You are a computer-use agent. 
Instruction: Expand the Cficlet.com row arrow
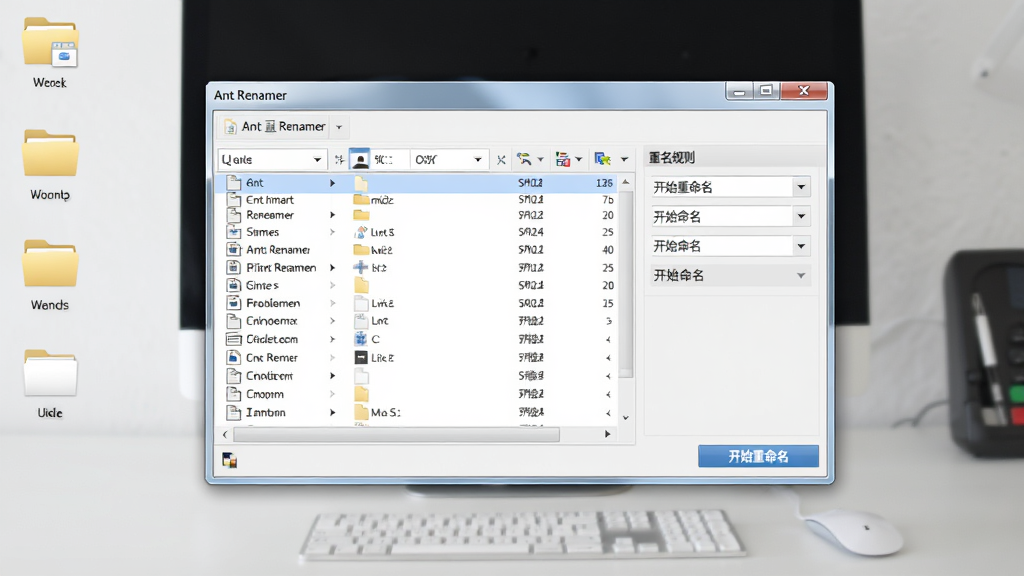click(332, 340)
